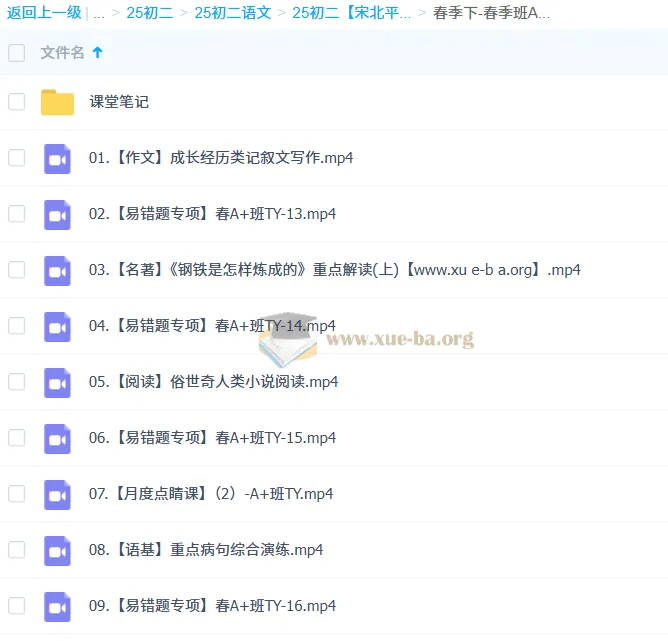Click the 文件名 column header
The height and width of the screenshot is (641, 668).
[62, 53]
